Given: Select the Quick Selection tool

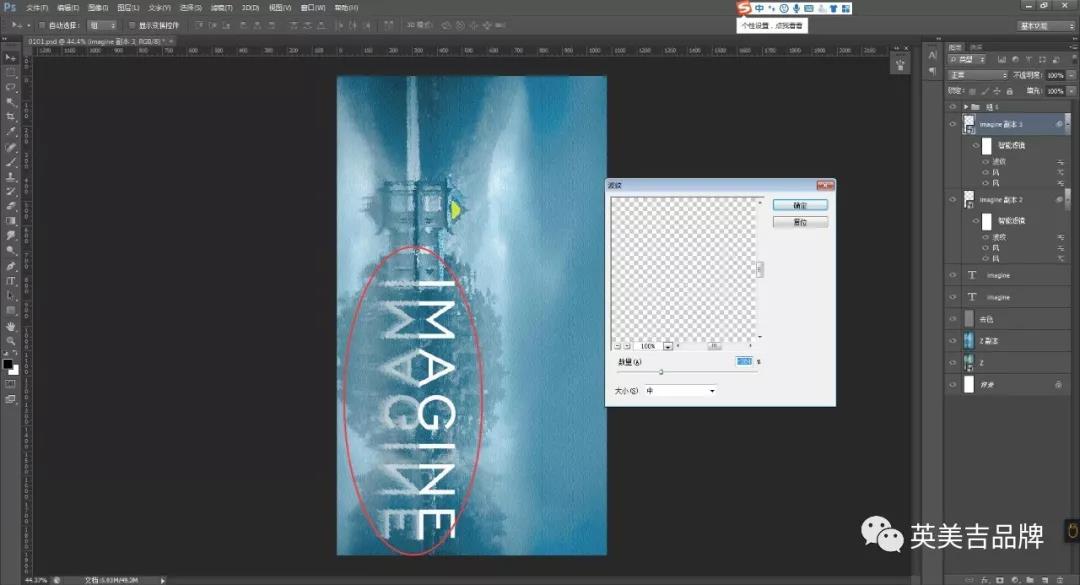Looking at the screenshot, I should coord(10,102).
